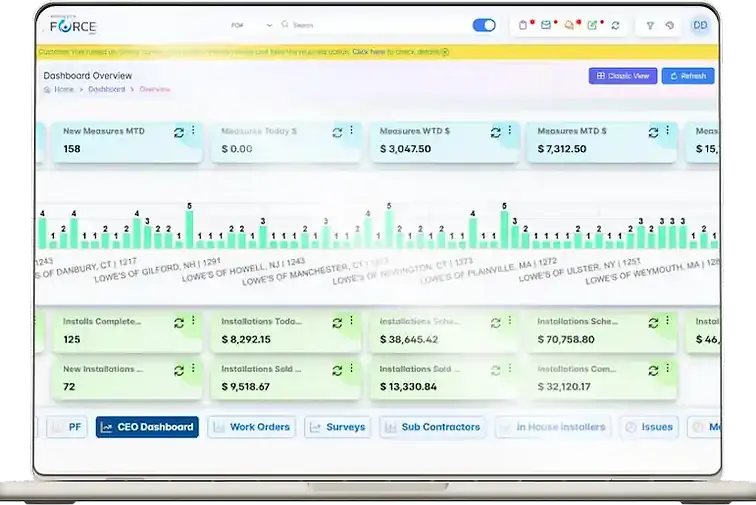
Task: Click the Dashboard breadcrumb link
Action: point(107,89)
